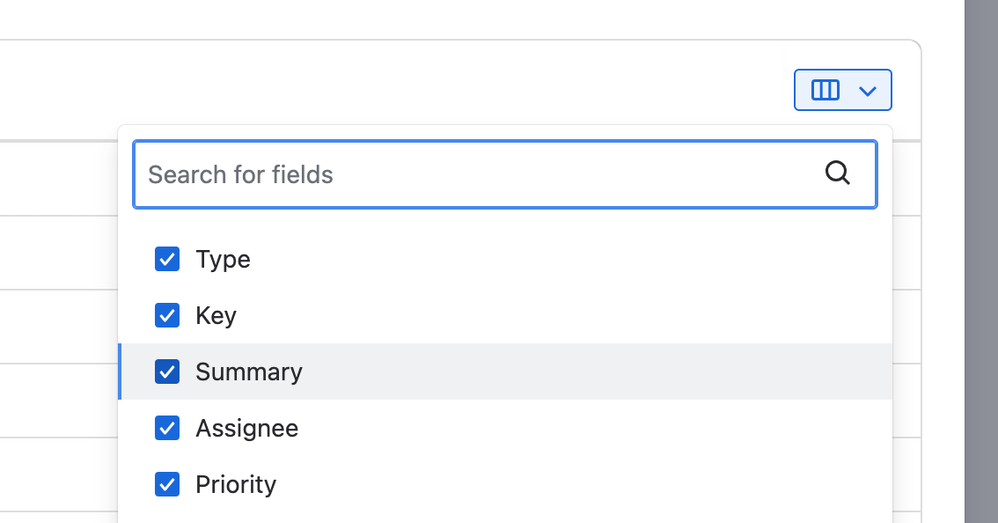Click the magnifying glass search icon
This screenshot has height=523, width=998.
click(838, 174)
